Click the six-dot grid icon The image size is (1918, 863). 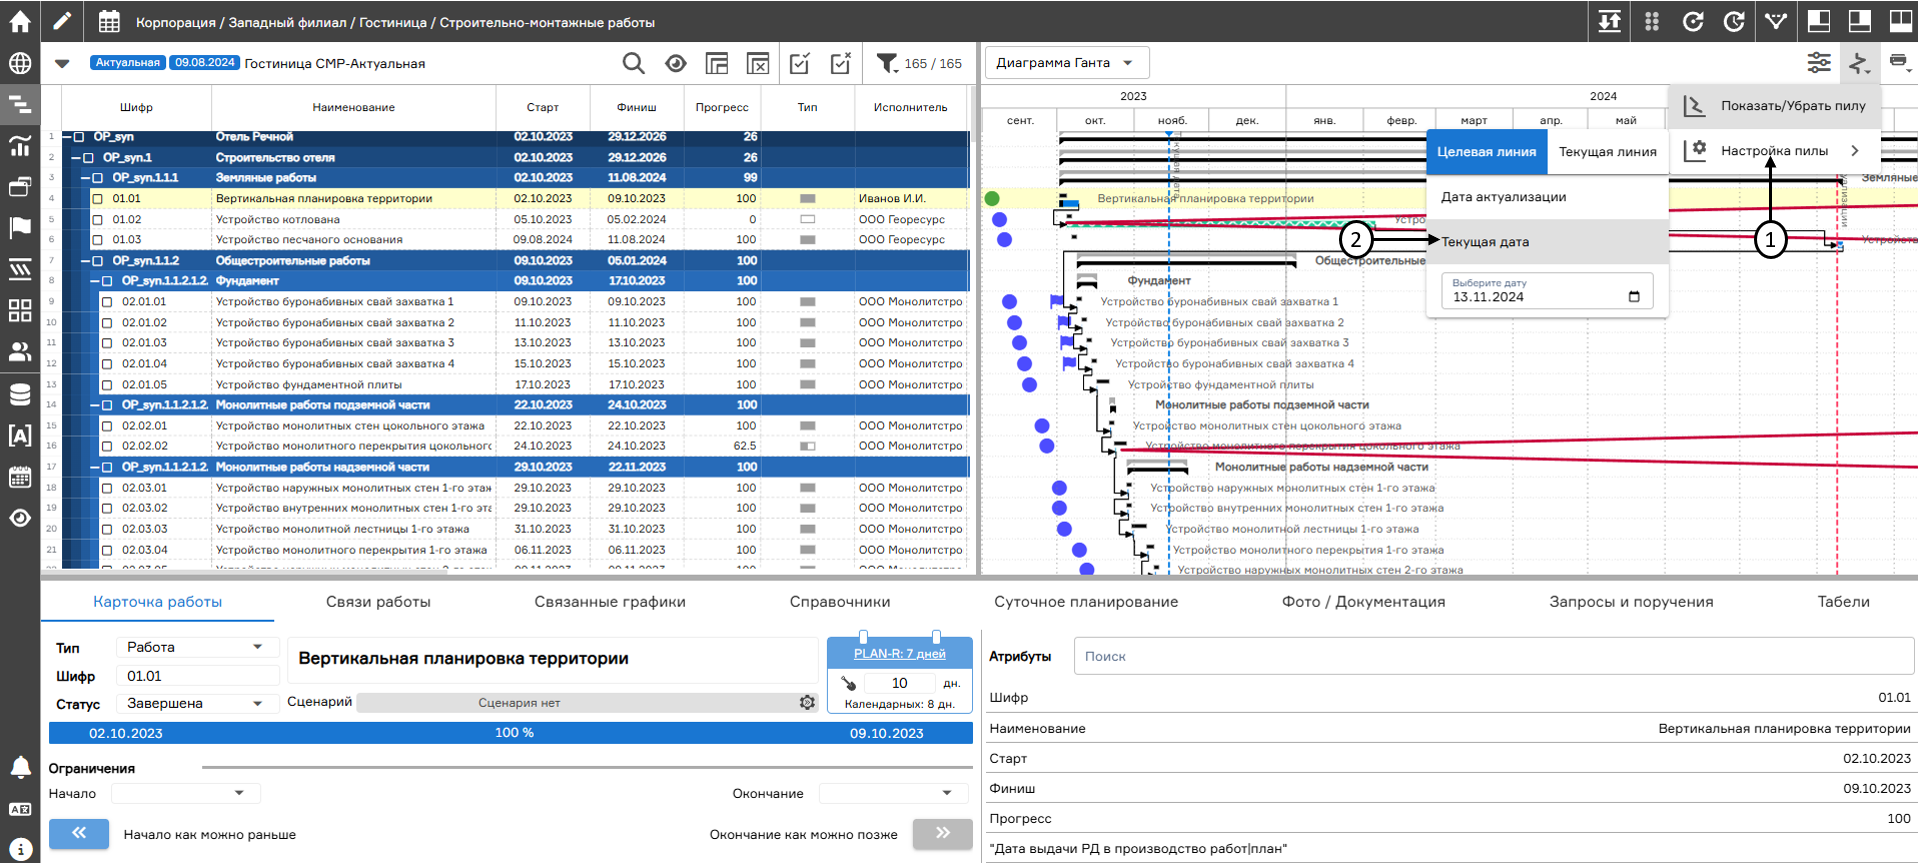[1651, 21]
